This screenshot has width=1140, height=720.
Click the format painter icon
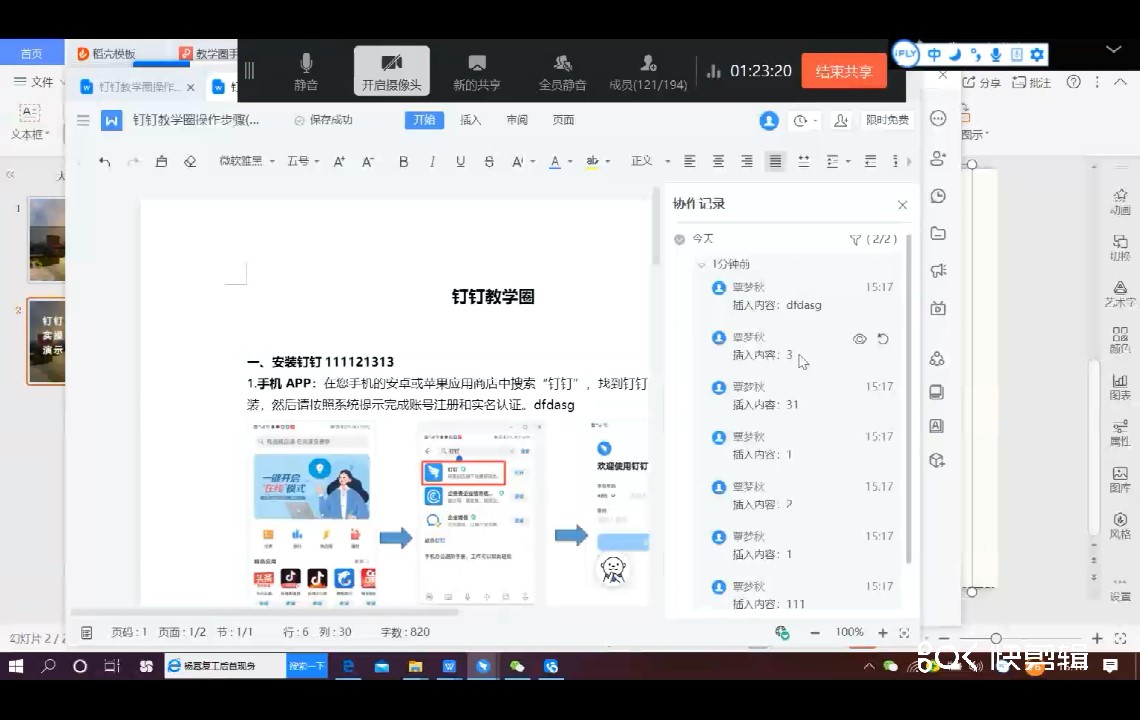coord(161,162)
